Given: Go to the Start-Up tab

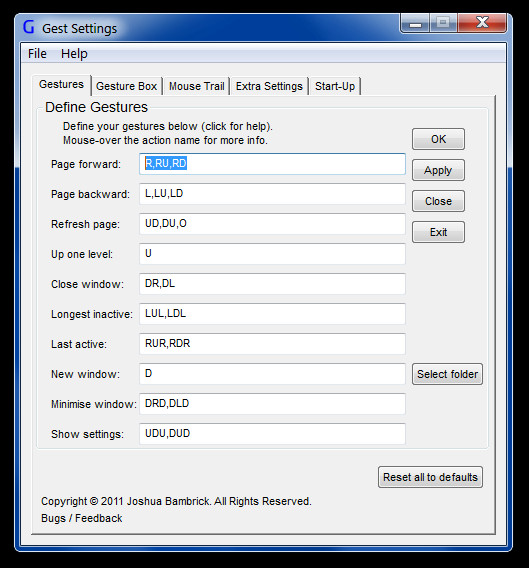Looking at the screenshot, I should 335,86.
